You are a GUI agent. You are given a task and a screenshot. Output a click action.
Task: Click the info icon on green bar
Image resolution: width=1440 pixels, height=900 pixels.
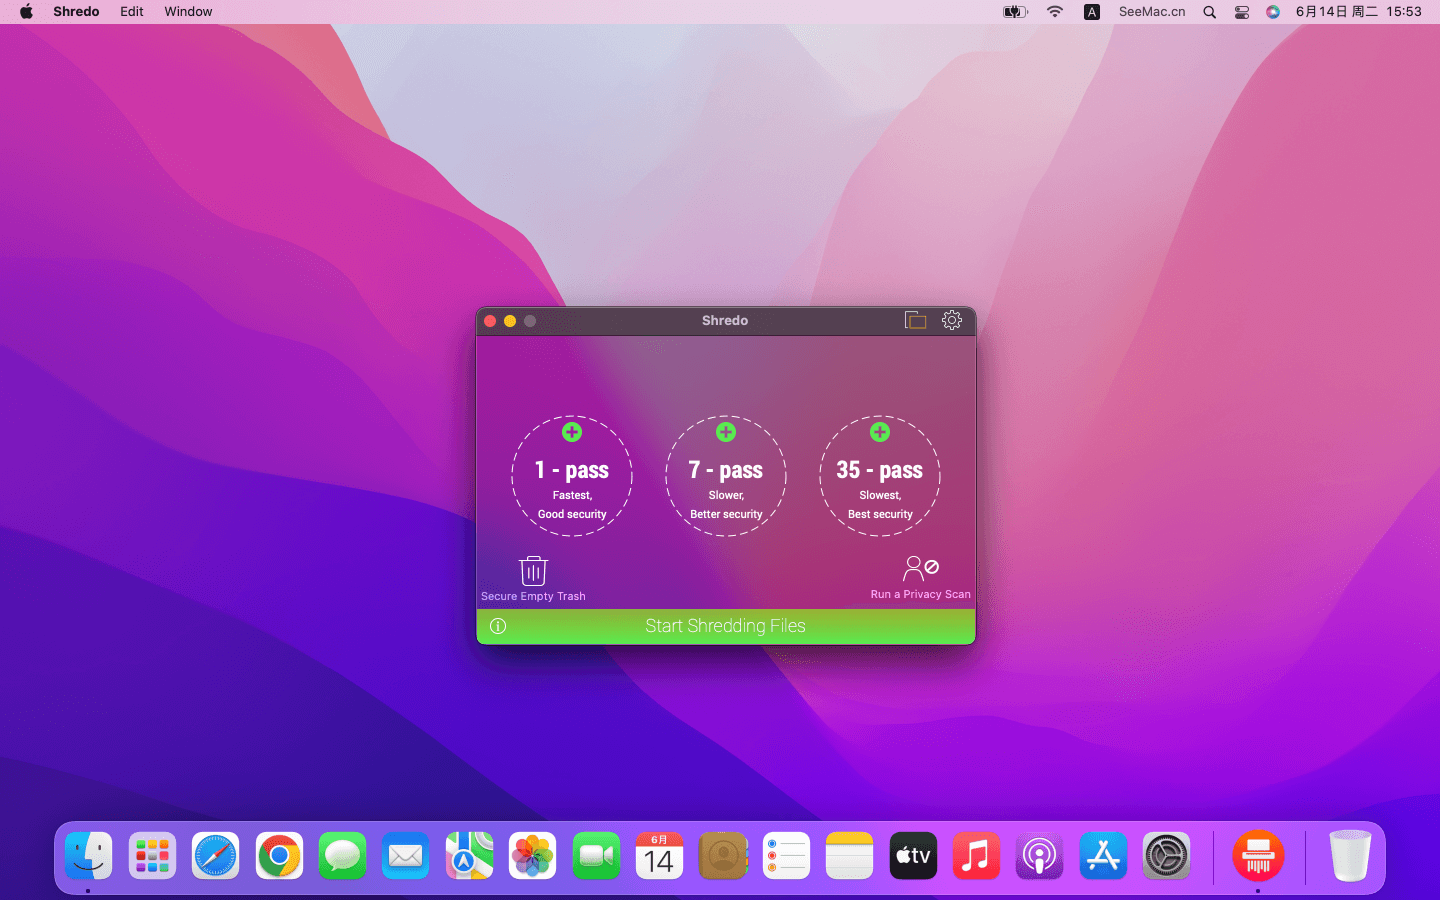pyautogui.click(x=498, y=626)
